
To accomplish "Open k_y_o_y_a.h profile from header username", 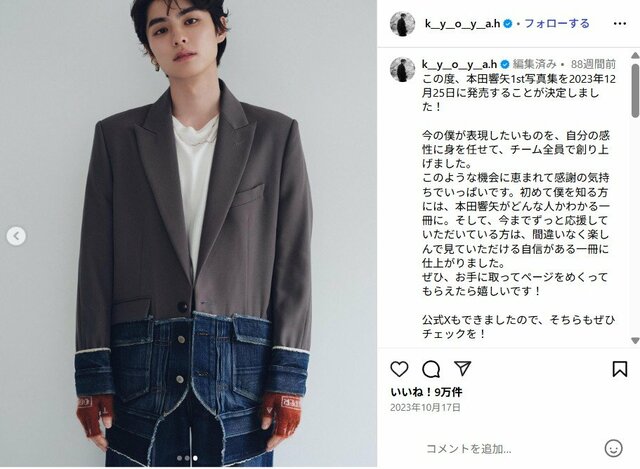I will click(x=462, y=24).
